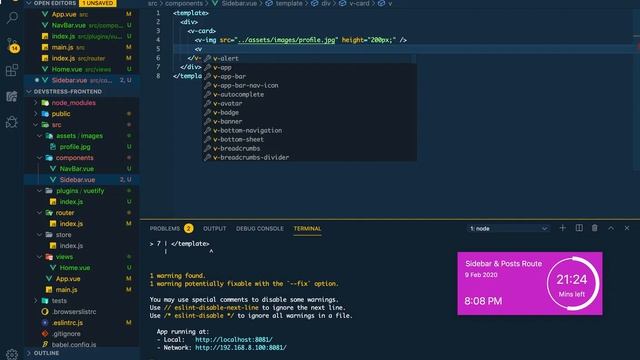The height and width of the screenshot is (360, 640).
Task: Switch to the Problems tab
Action: (x=164, y=229)
